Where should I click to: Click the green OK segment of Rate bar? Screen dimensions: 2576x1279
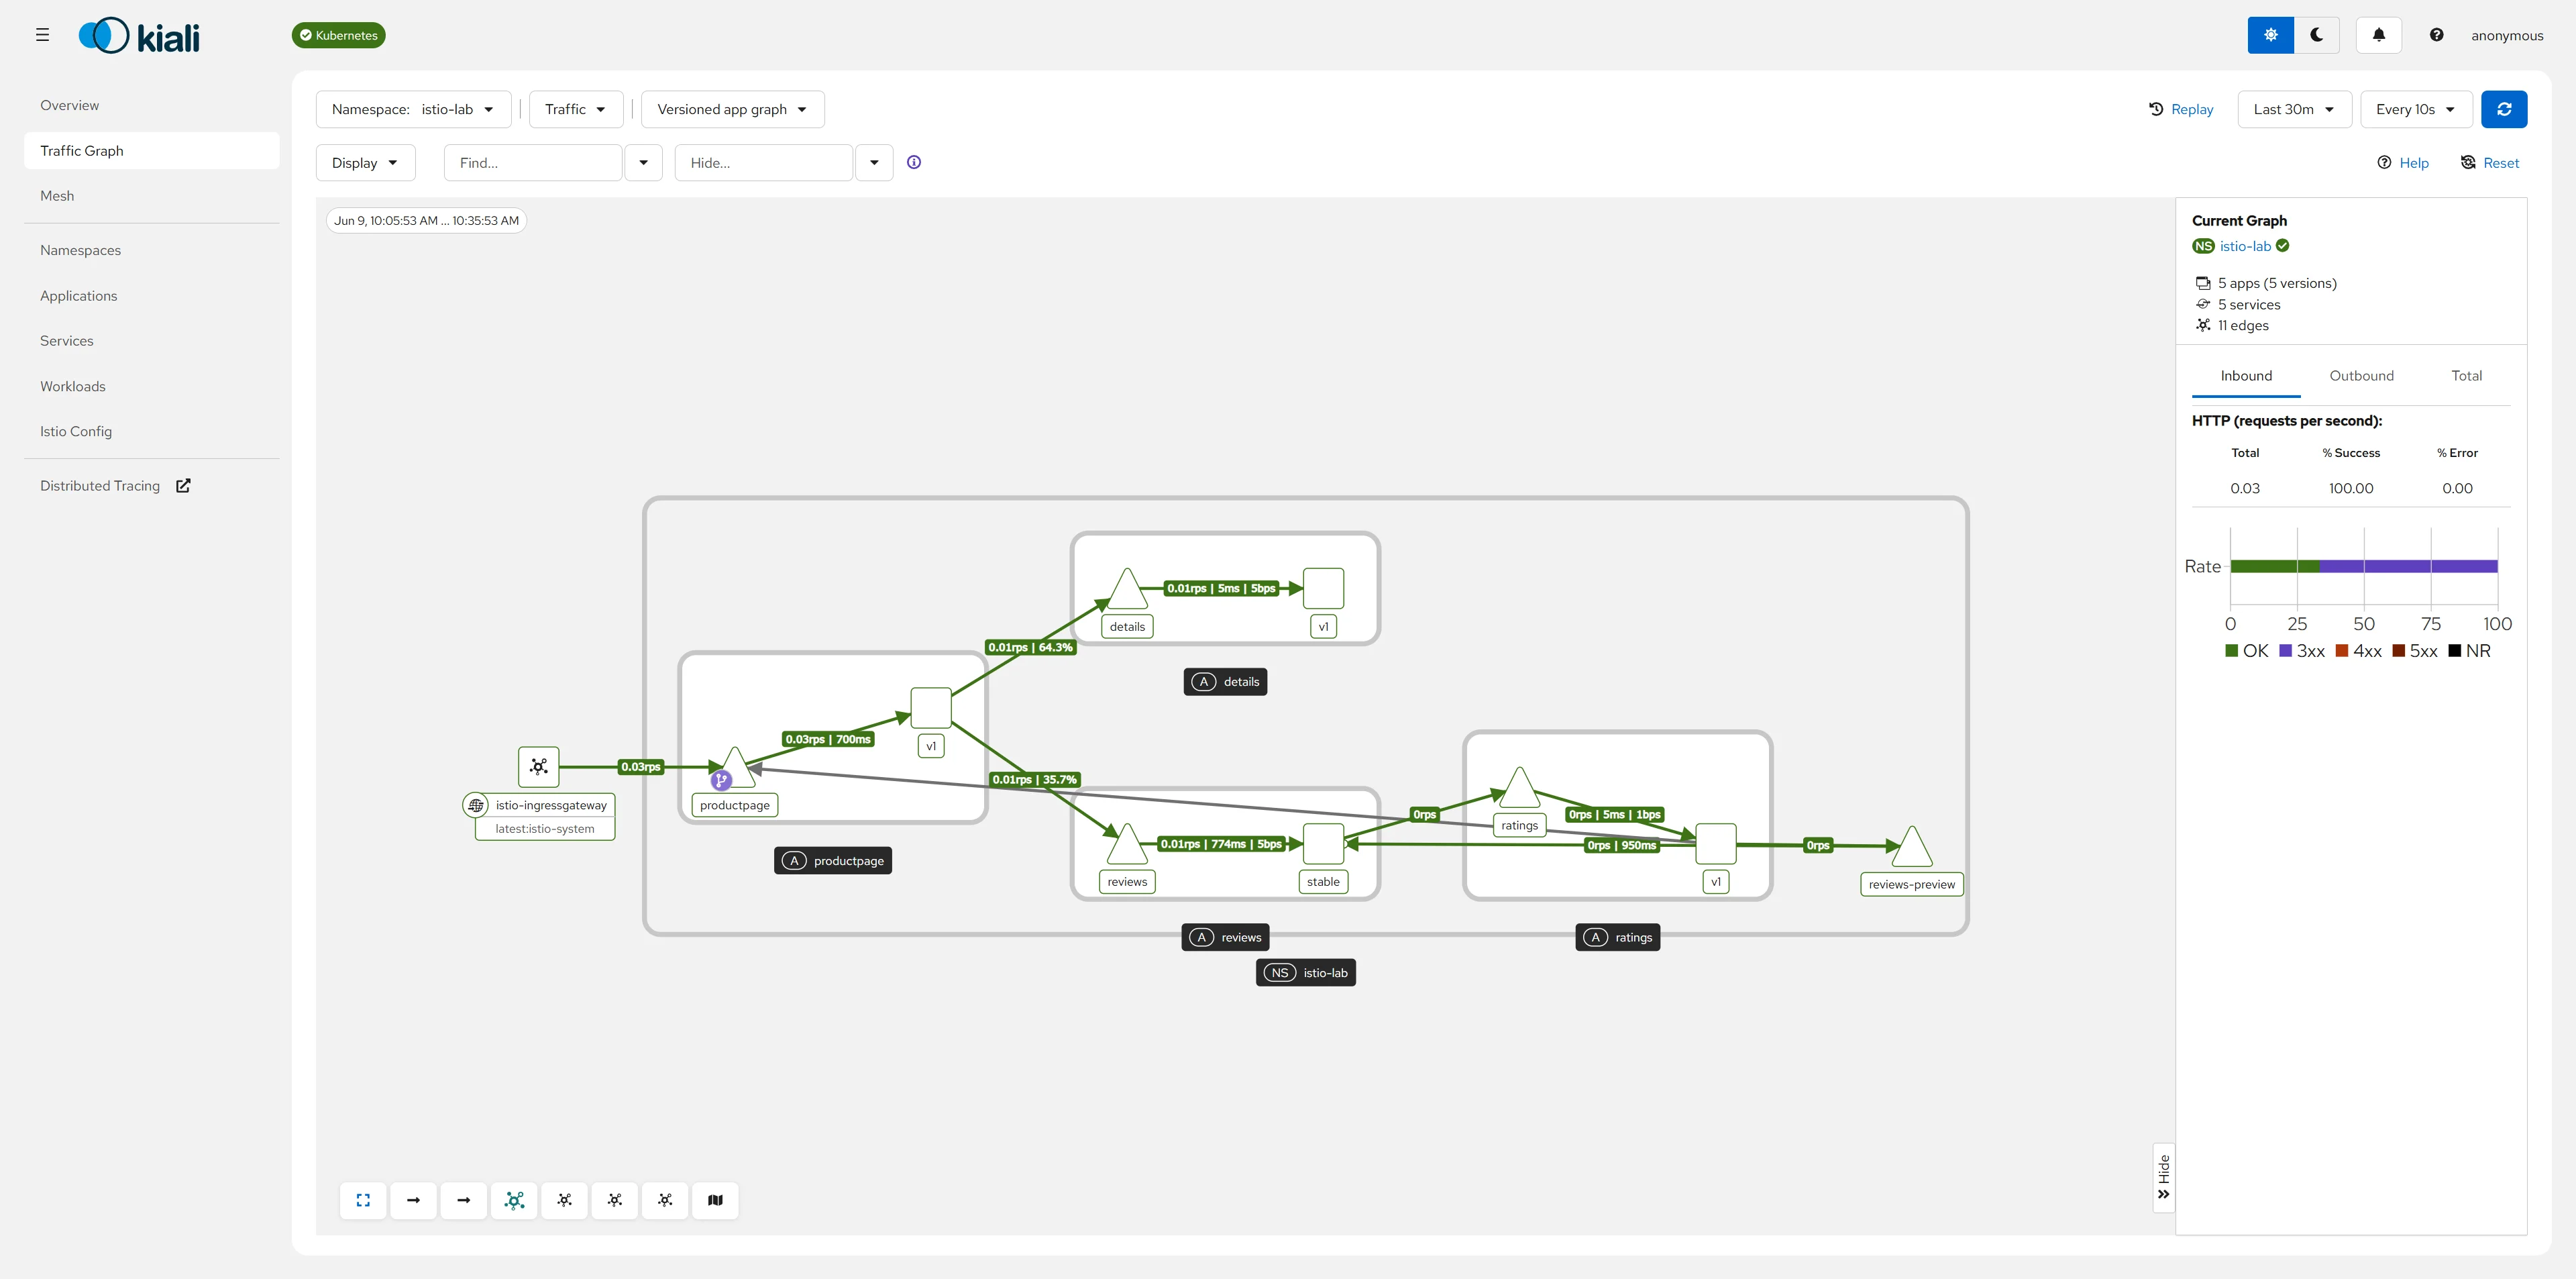tap(2274, 566)
